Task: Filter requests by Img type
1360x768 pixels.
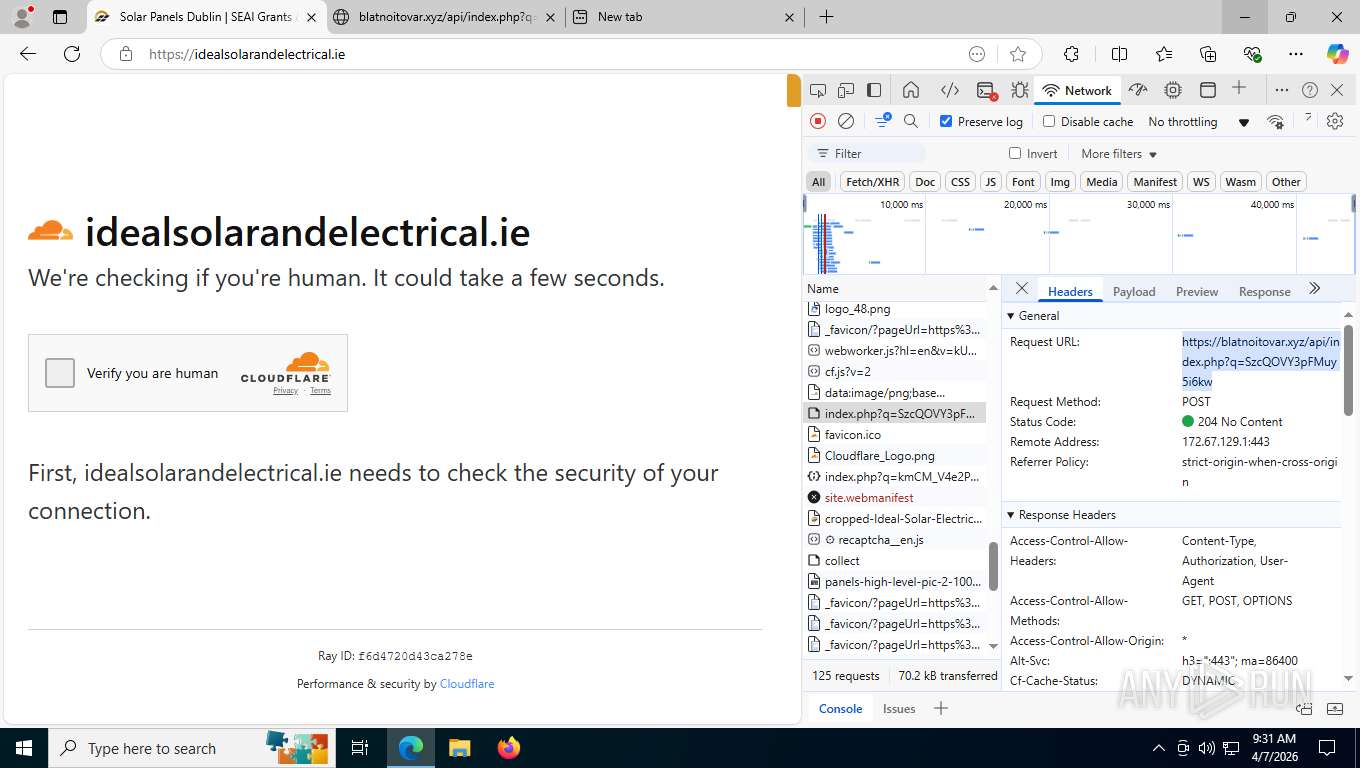Action: pos(1060,182)
